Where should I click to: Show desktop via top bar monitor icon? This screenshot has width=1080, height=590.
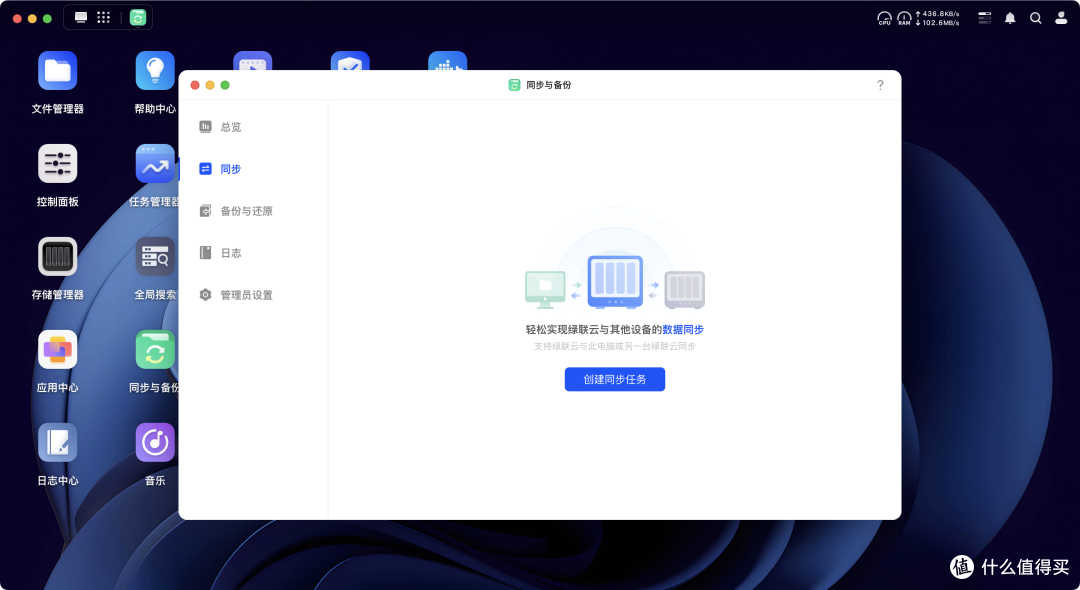click(81, 18)
